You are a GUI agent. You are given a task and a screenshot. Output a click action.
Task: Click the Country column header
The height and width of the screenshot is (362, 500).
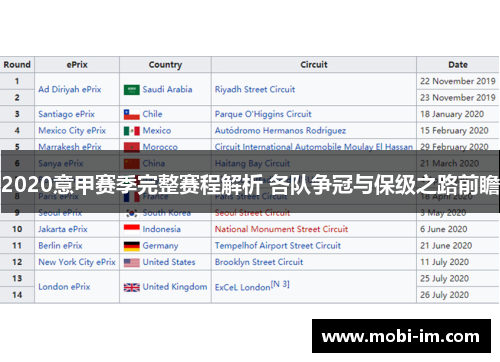(165, 65)
